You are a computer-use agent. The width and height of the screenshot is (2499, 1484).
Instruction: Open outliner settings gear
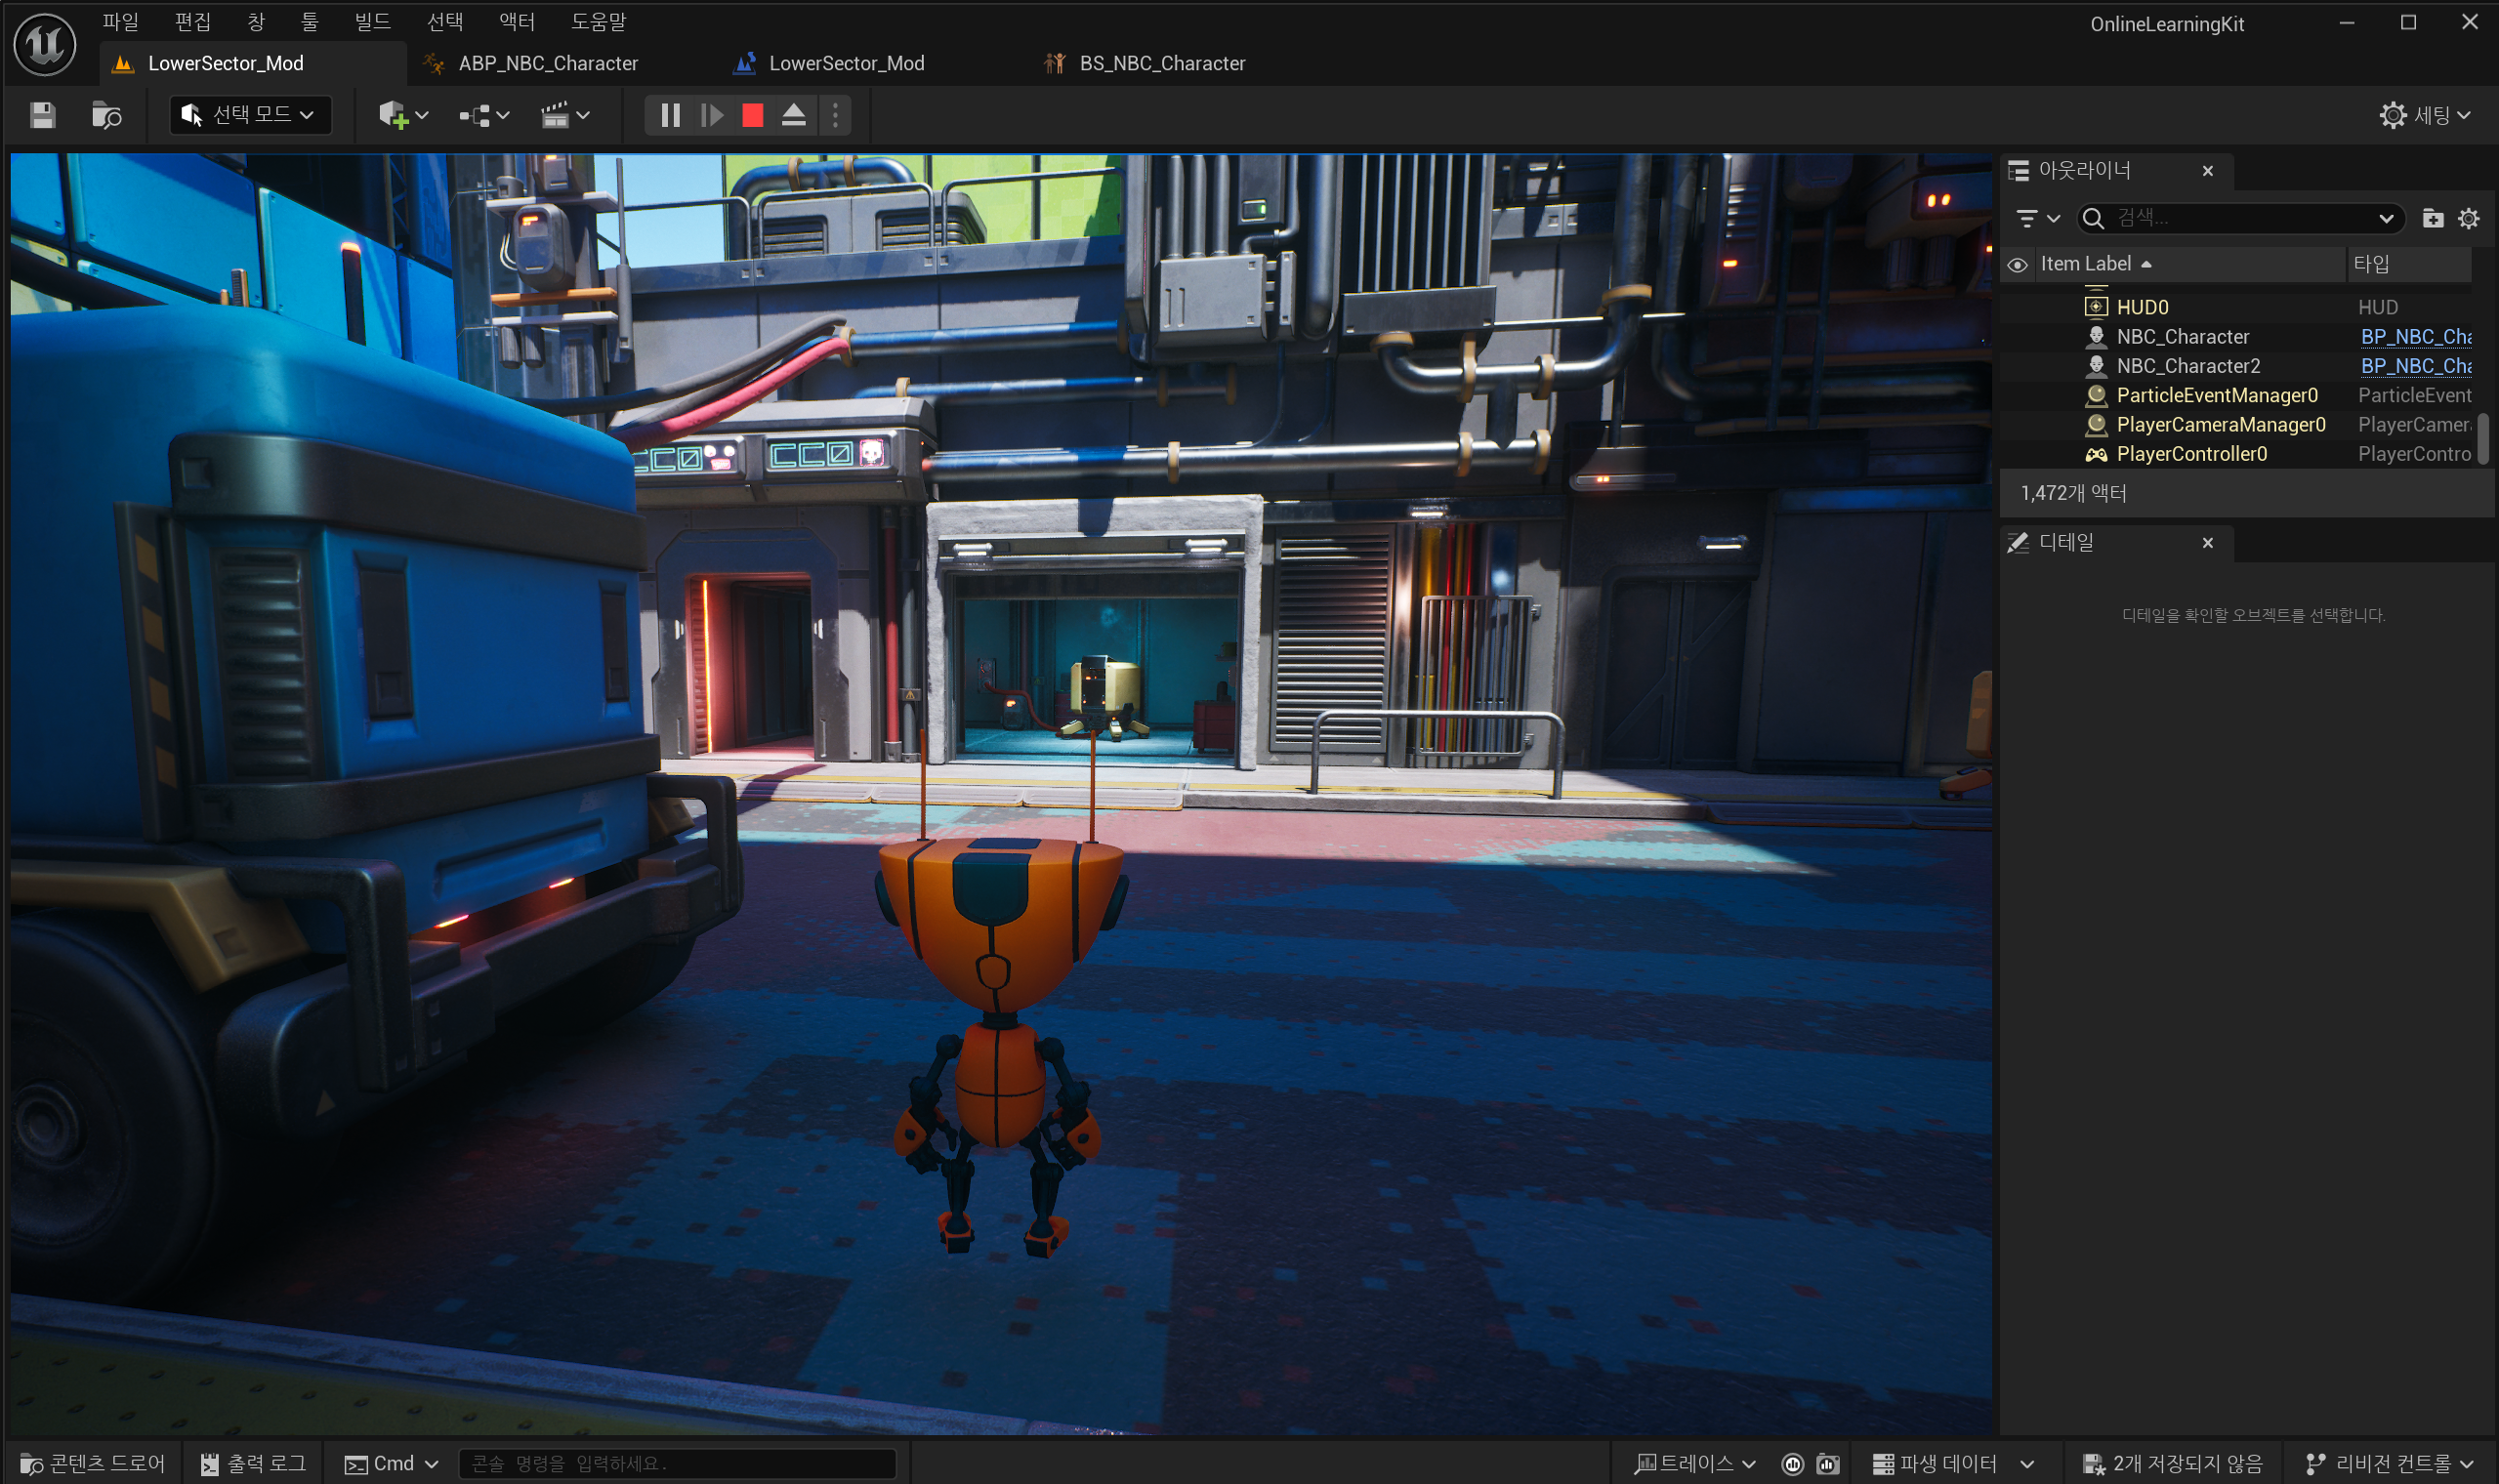pyautogui.click(x=2468, y=218)
